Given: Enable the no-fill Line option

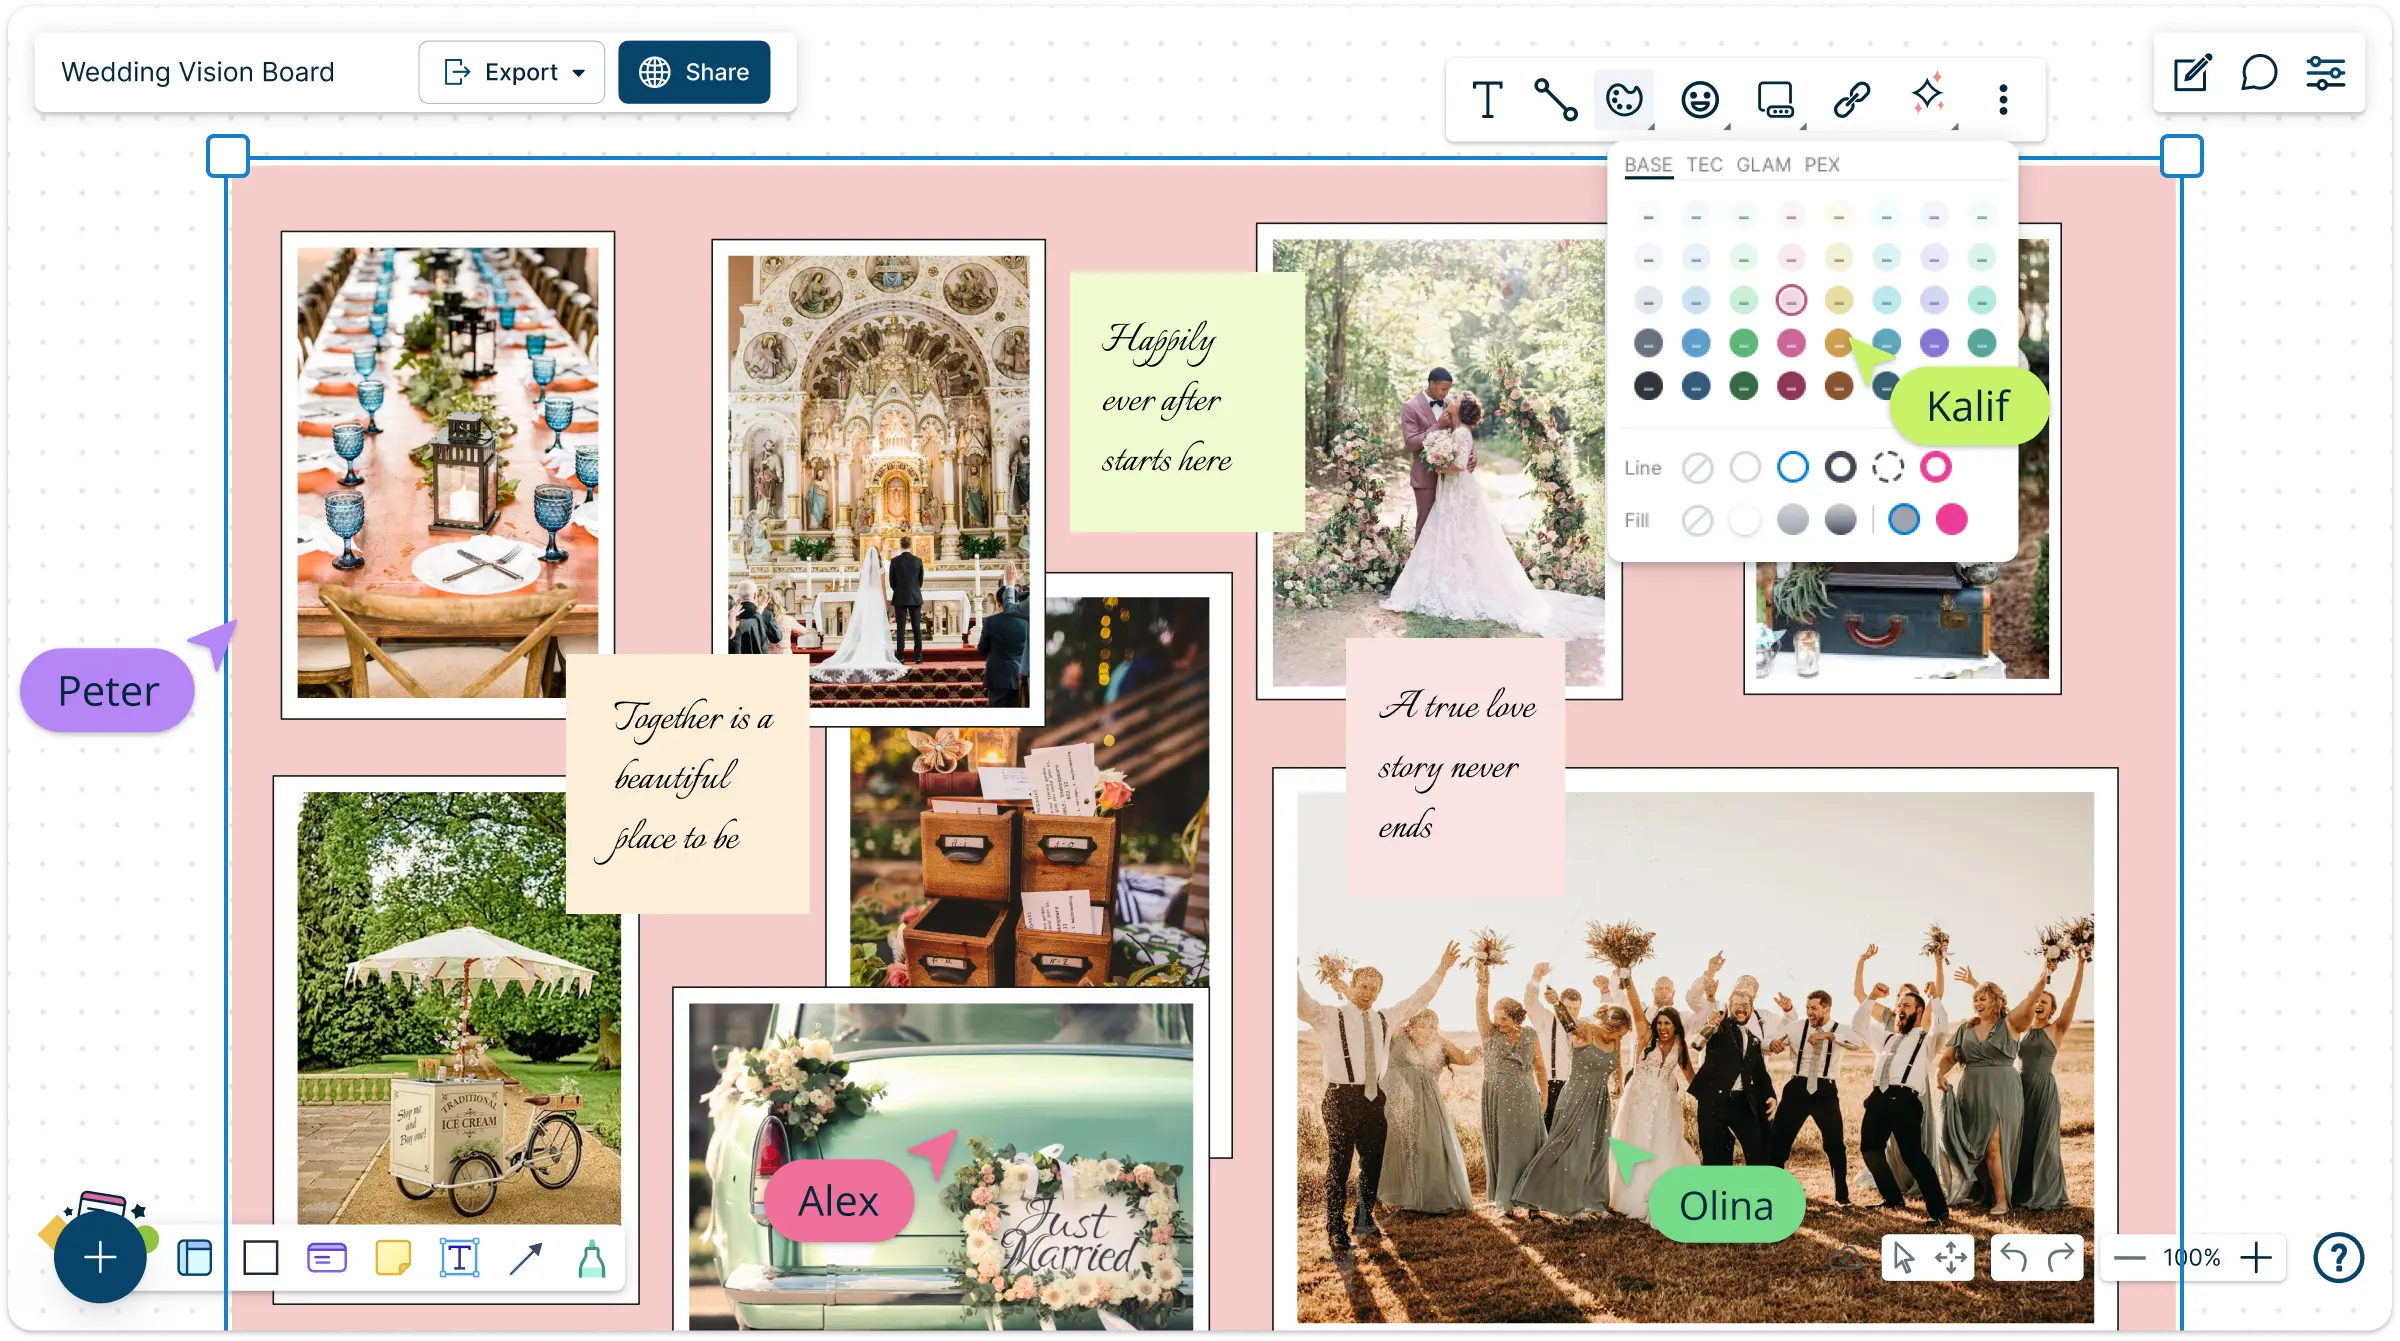Looking at the screenshot, I should pyautogui.click(x=1696, y=468).
